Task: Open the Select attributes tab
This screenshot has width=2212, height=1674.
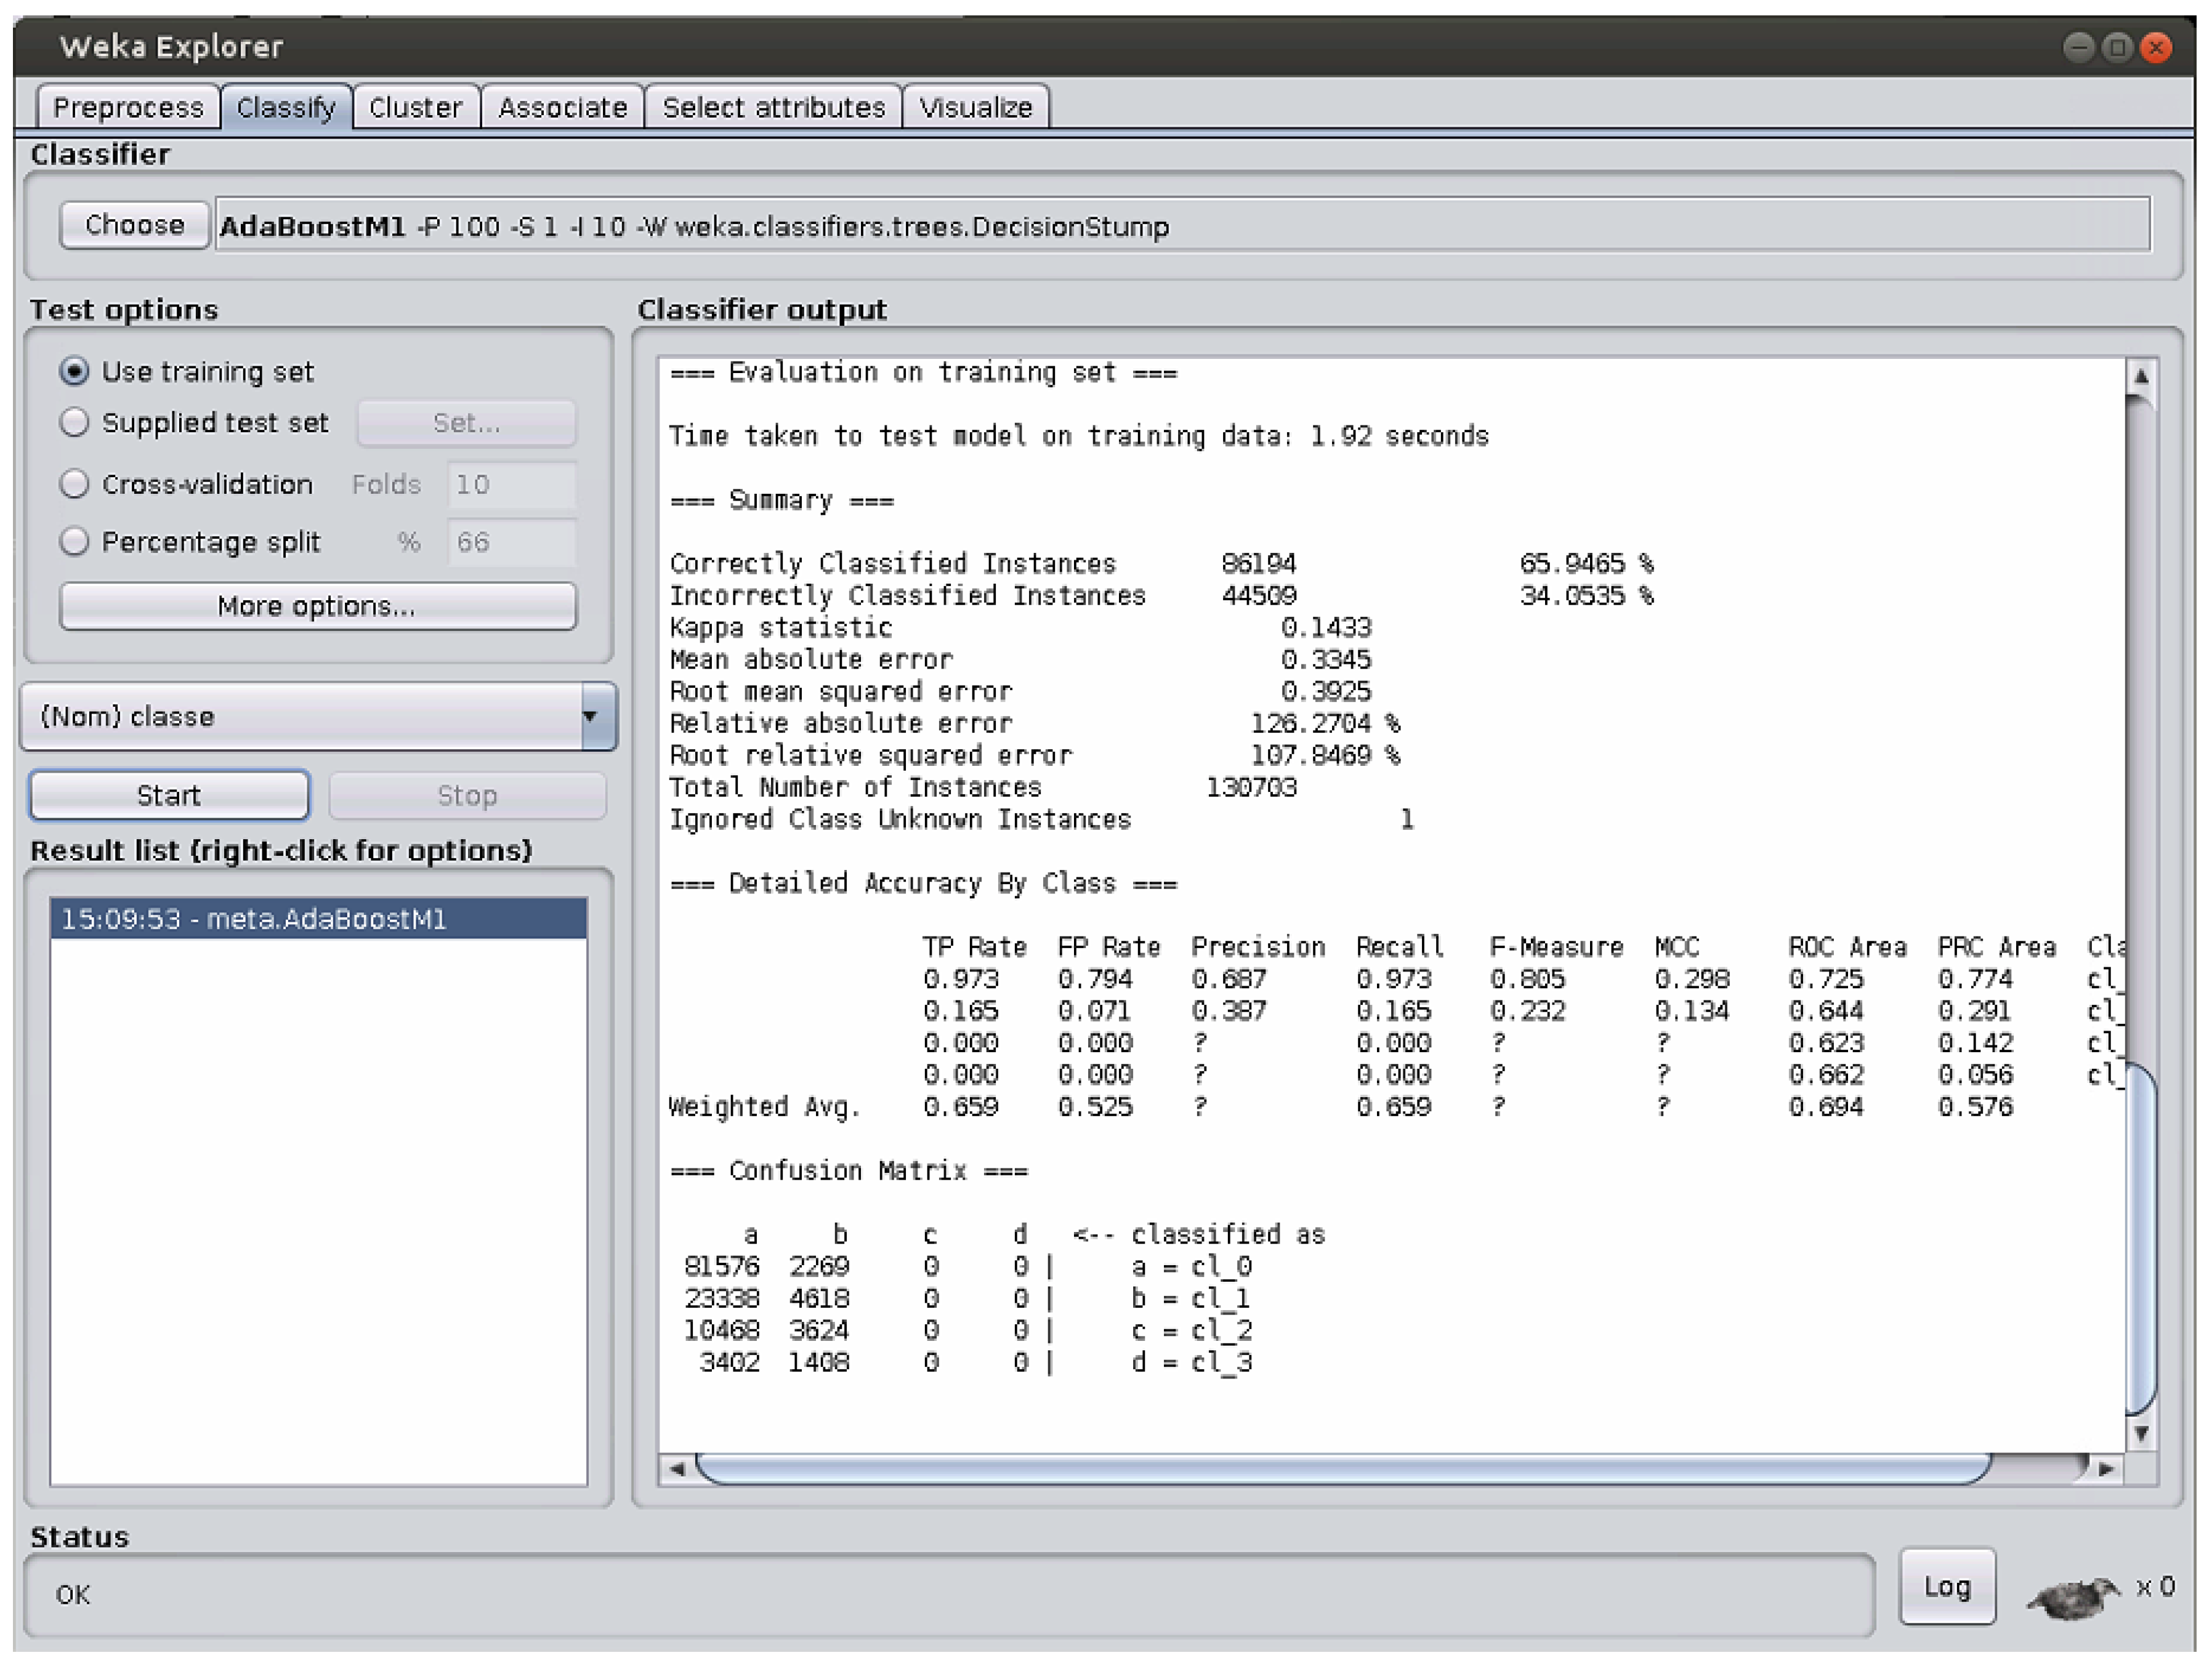Action: [773, 107]
